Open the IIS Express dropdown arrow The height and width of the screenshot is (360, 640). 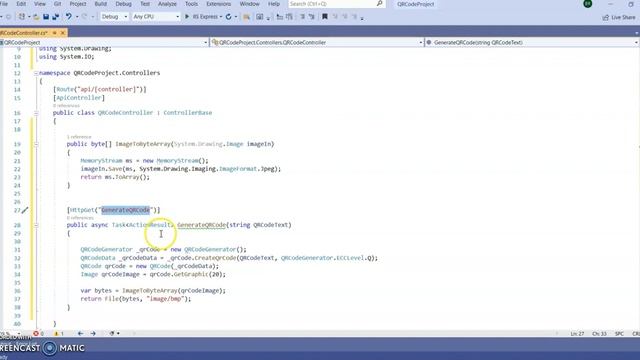221,17
